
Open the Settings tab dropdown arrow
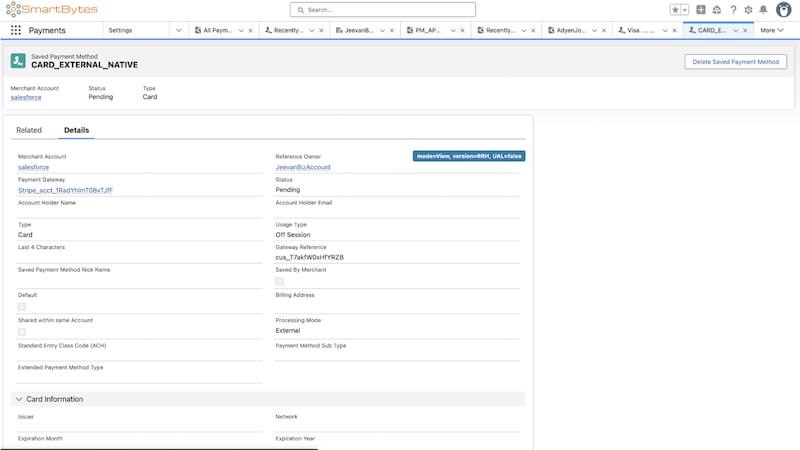point(178,30)
